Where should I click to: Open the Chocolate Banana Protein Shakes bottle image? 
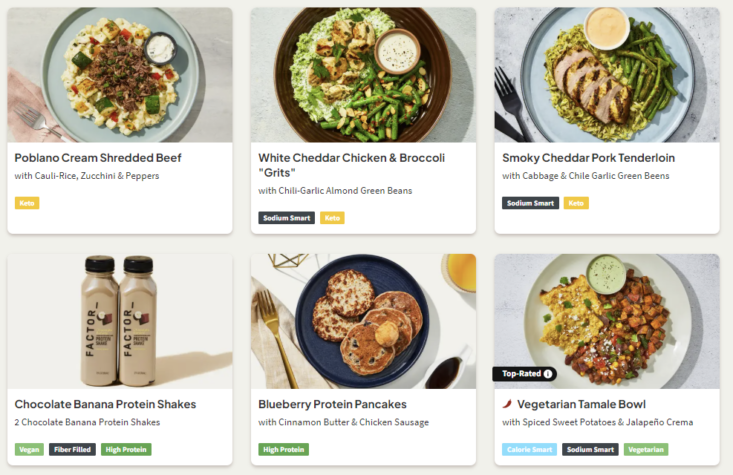coord(120,321)
